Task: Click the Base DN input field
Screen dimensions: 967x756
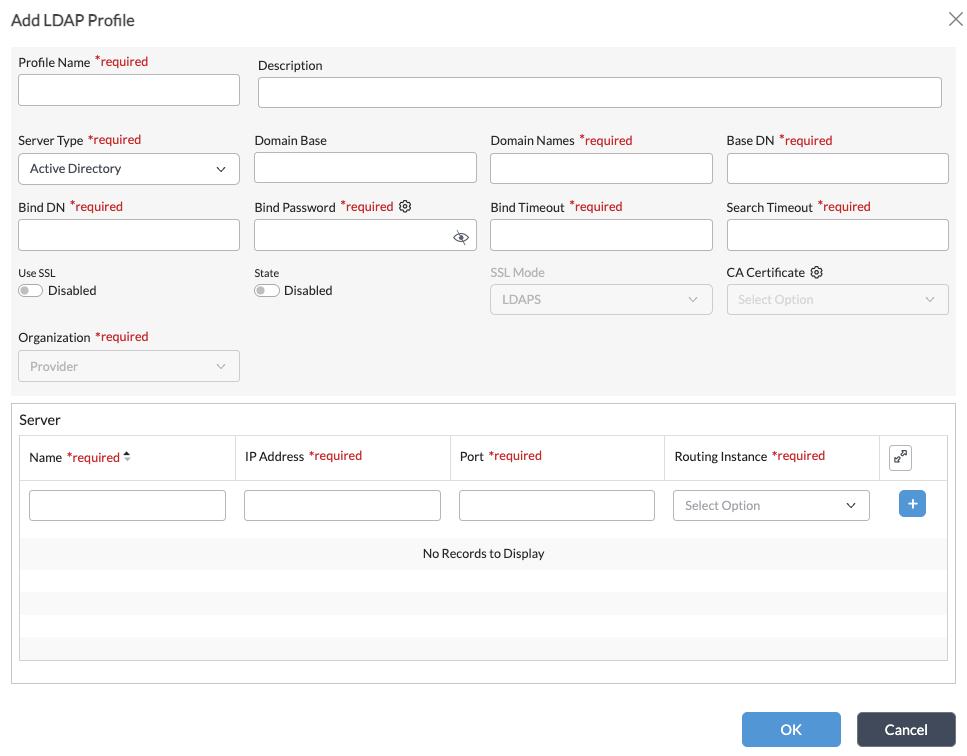Action: 837,169
